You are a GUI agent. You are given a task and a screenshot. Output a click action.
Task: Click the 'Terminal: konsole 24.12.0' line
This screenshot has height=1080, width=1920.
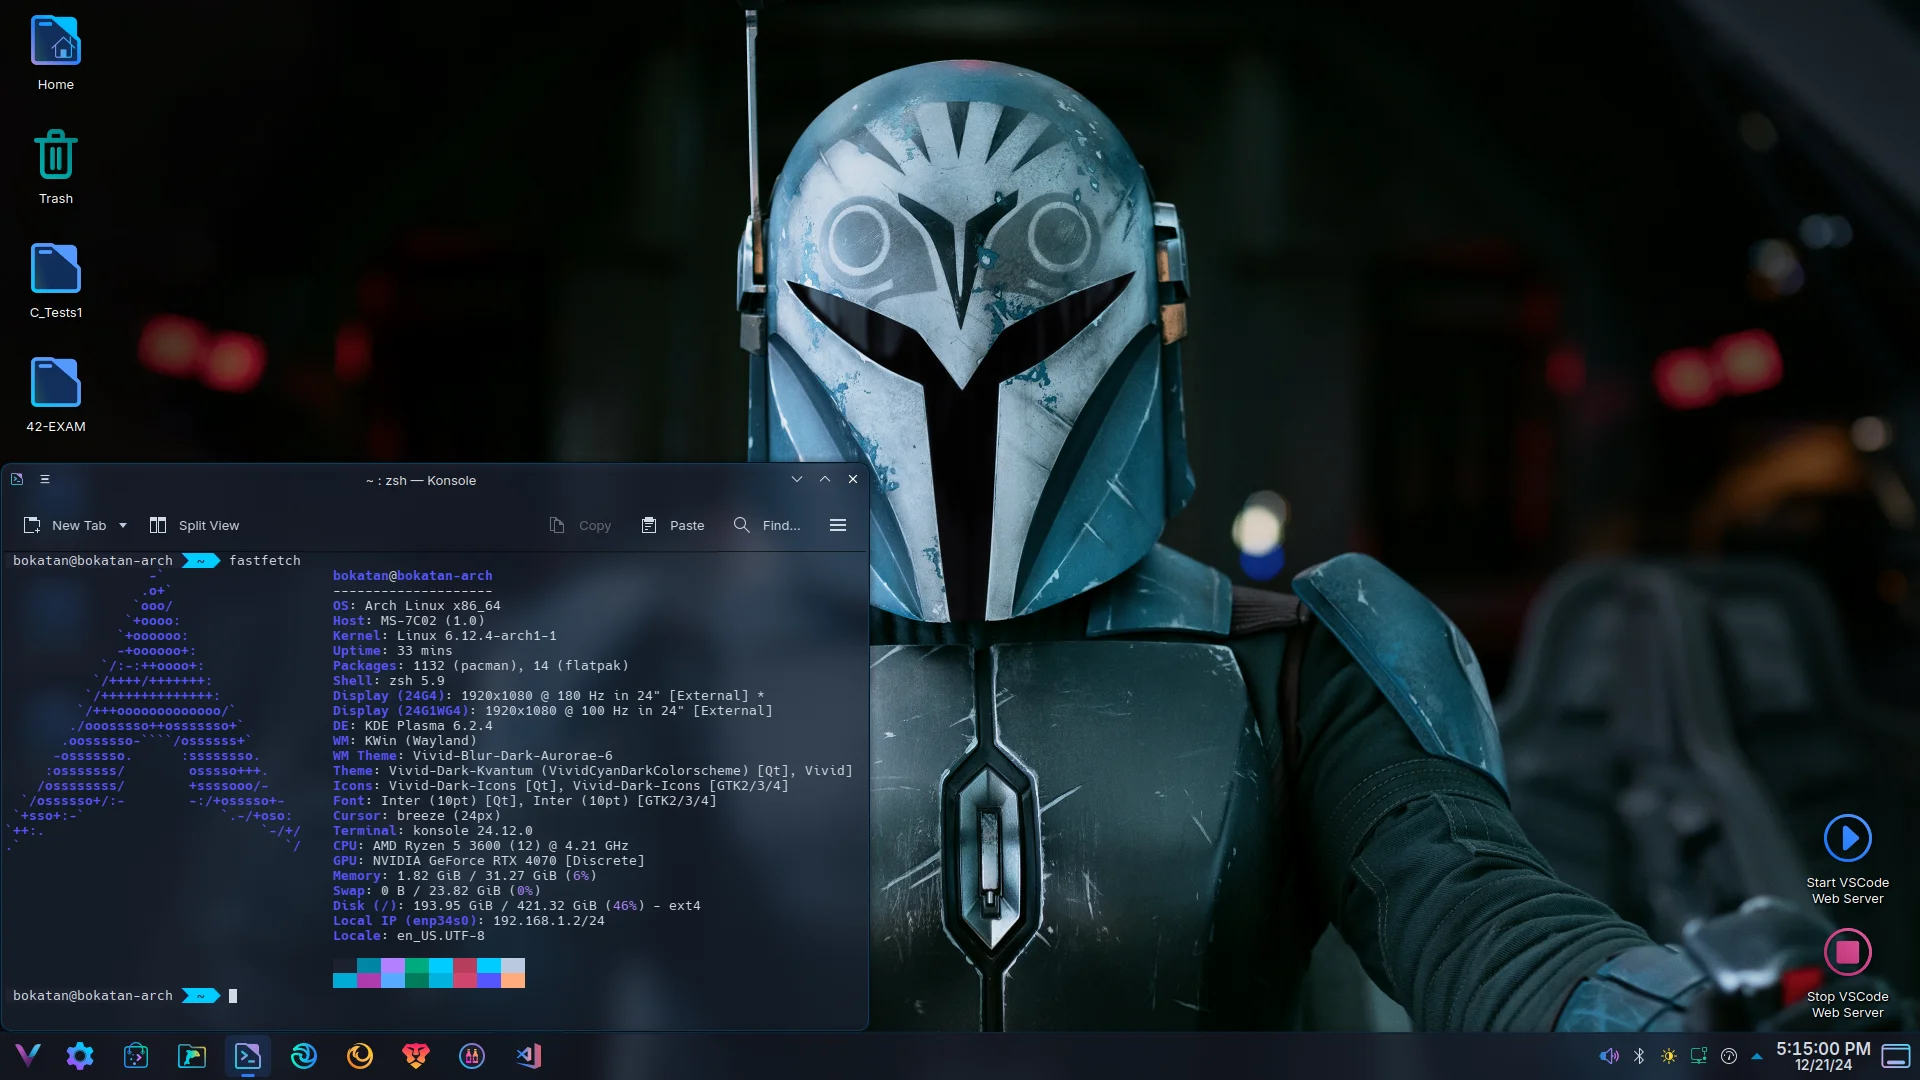(x=432, y=831)
